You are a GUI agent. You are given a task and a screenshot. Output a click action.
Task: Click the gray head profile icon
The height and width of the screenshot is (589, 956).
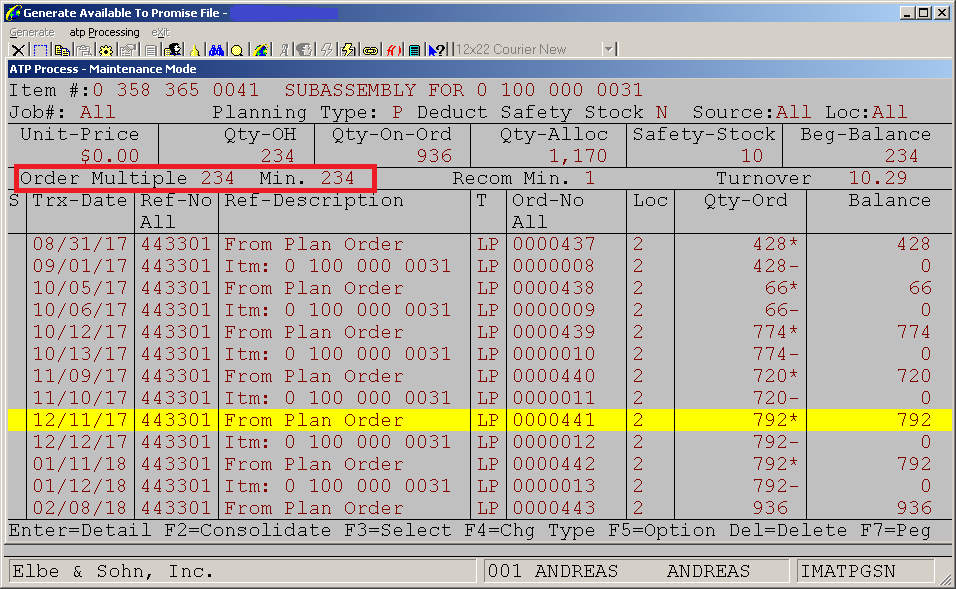coord(304,51)
